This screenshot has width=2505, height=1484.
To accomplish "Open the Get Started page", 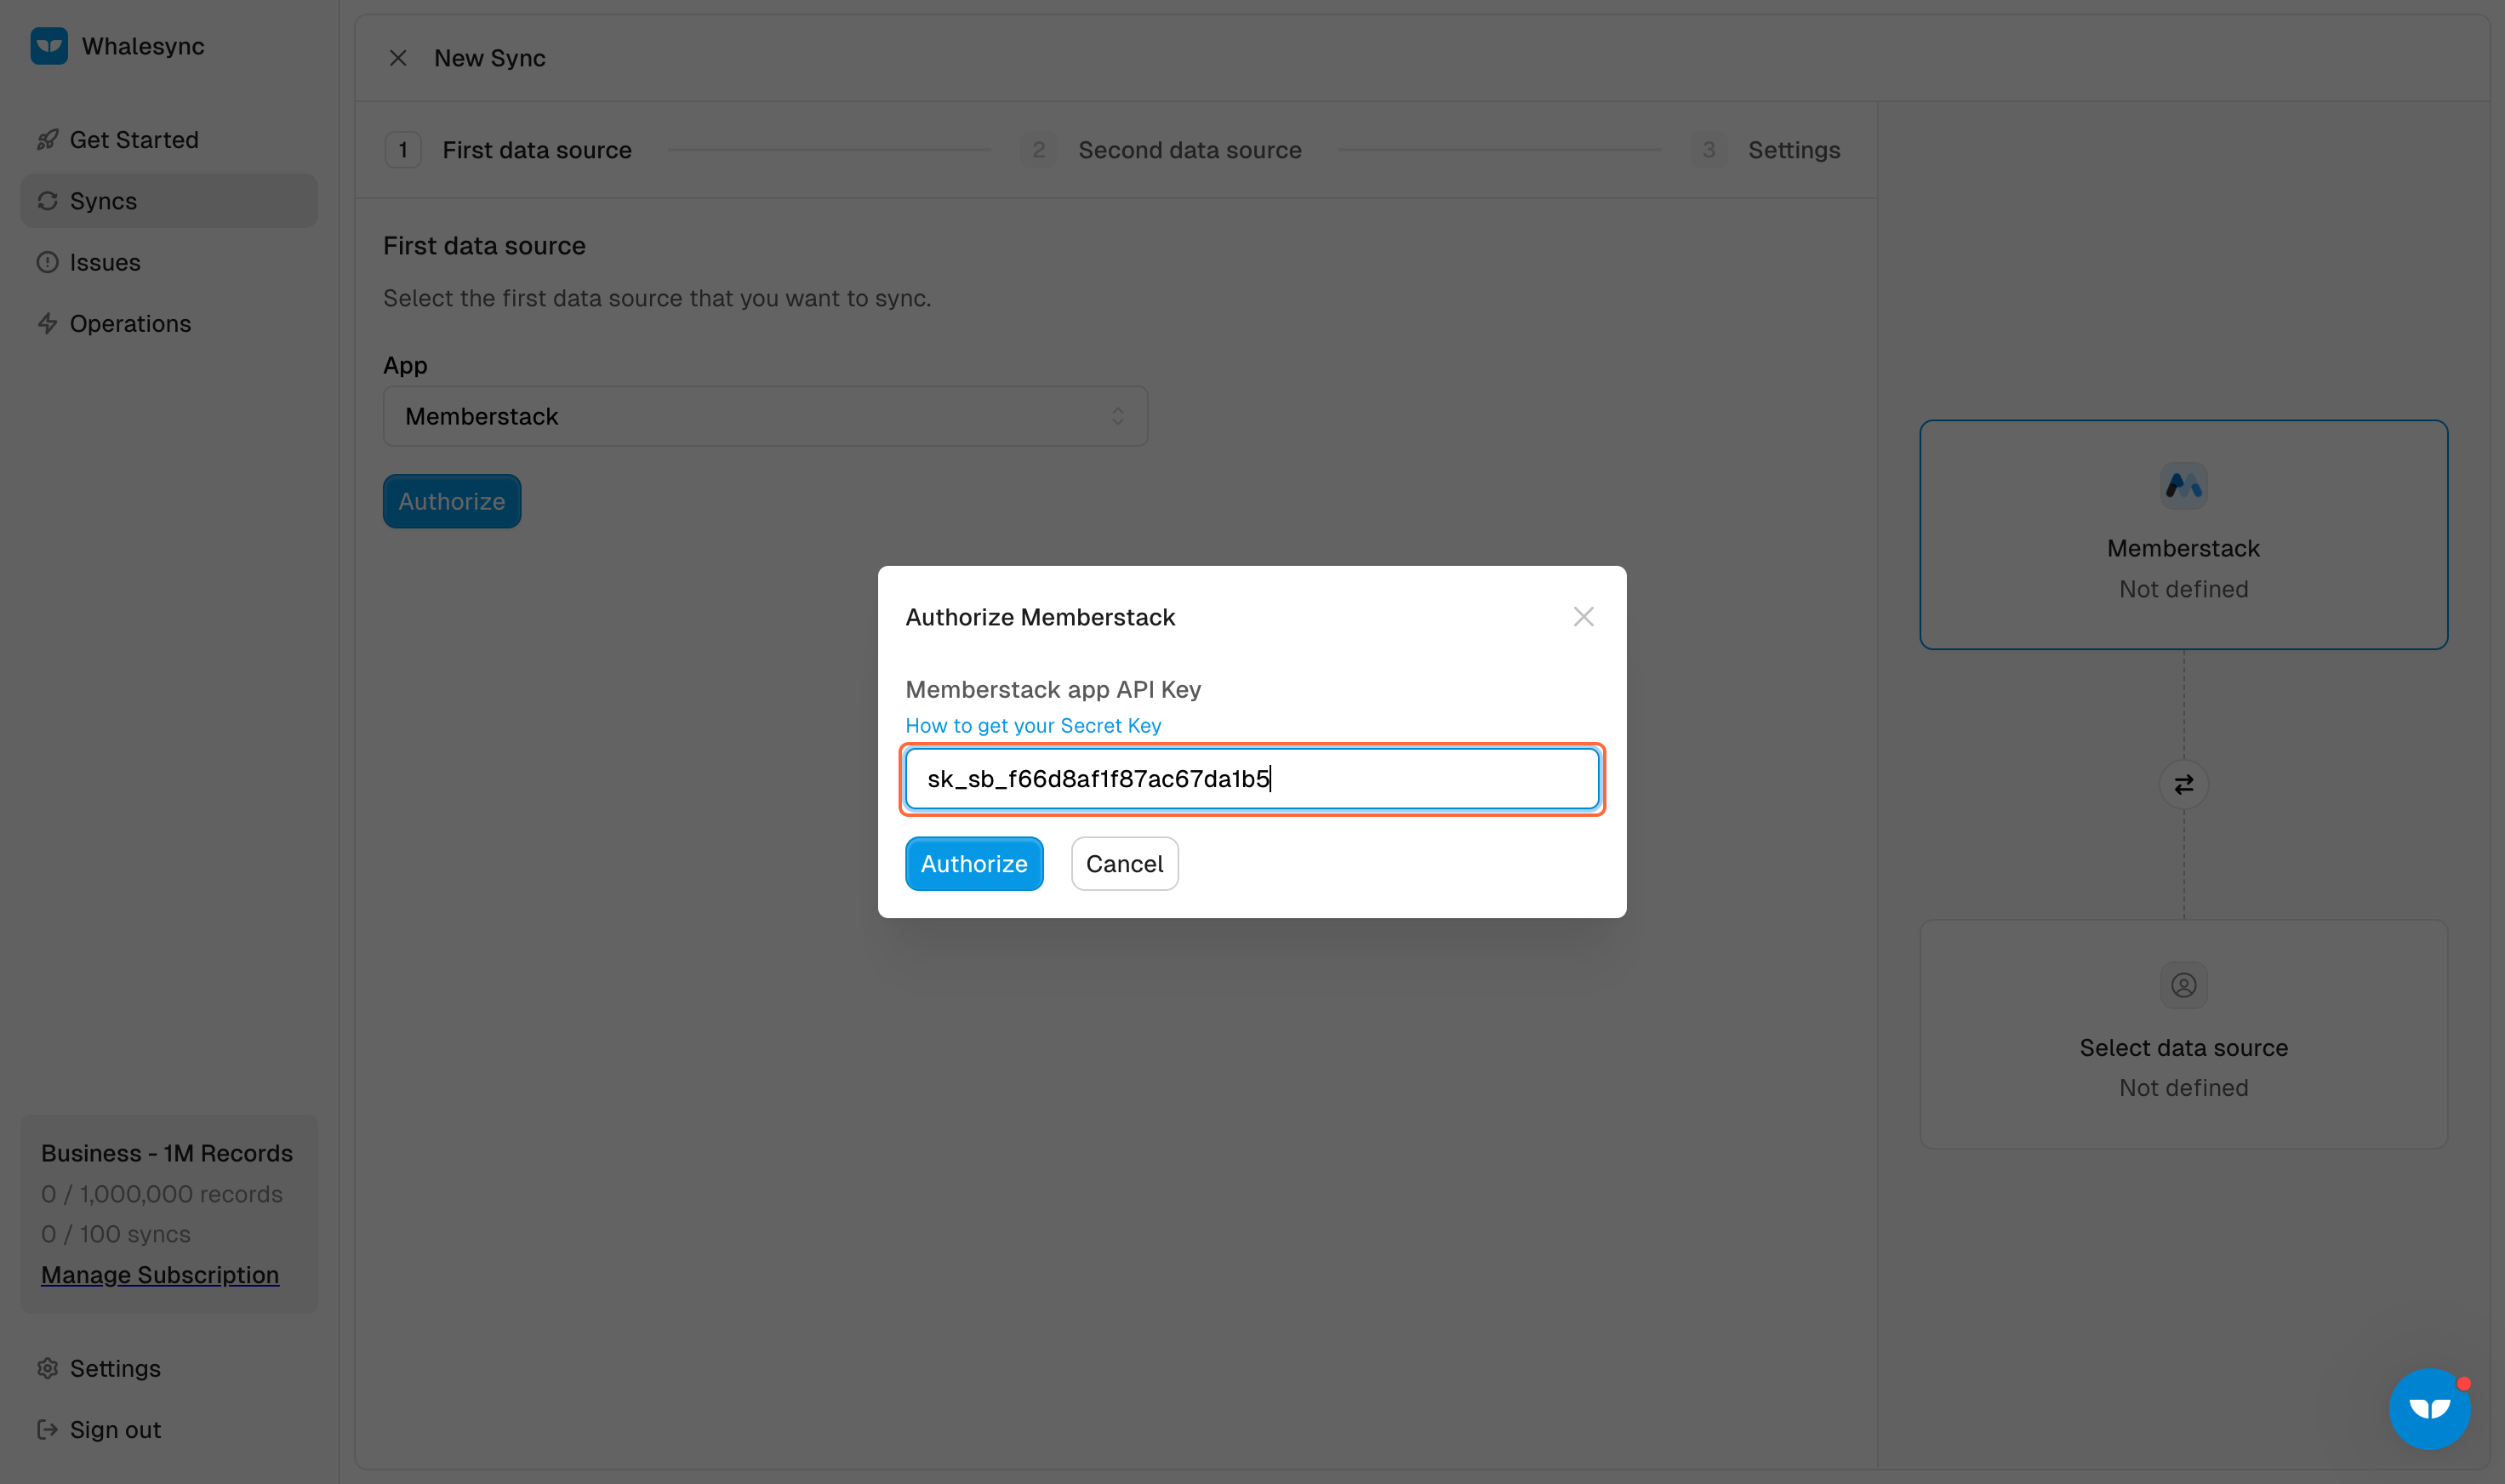I will pyautogui.click(x=133, y=140).
